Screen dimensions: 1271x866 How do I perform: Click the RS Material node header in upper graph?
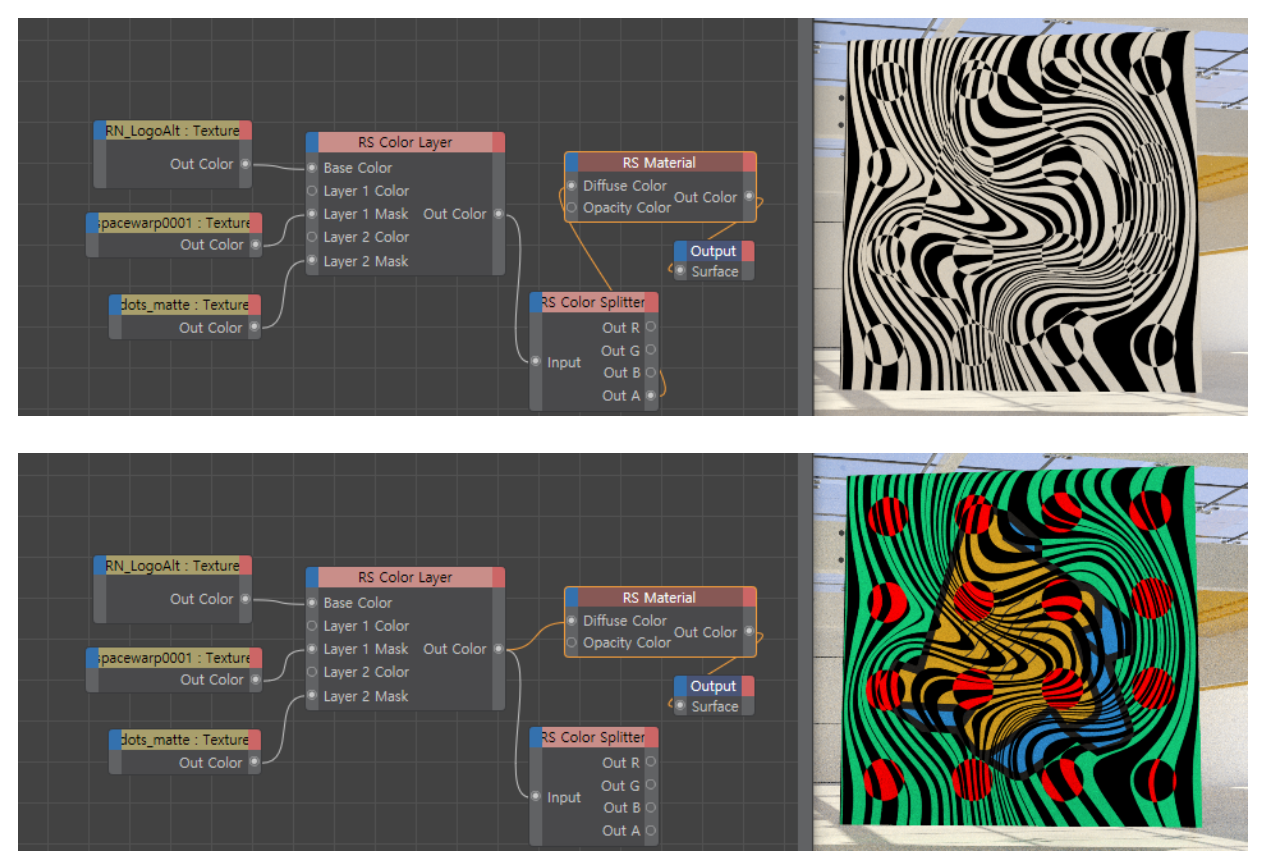click(x=659, y=162)
